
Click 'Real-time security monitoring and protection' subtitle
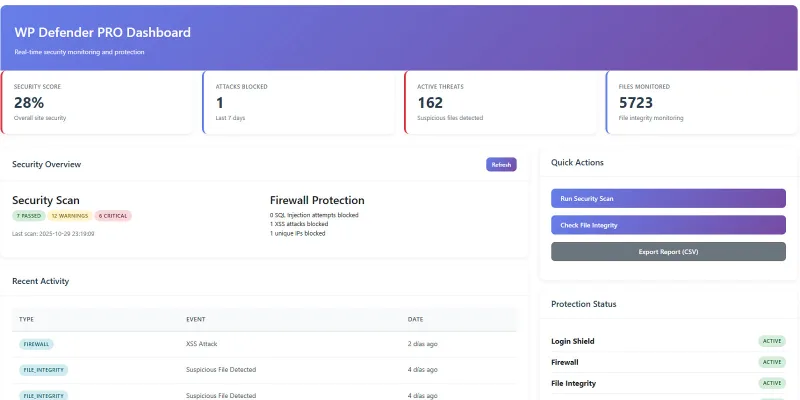pos(79,52)
